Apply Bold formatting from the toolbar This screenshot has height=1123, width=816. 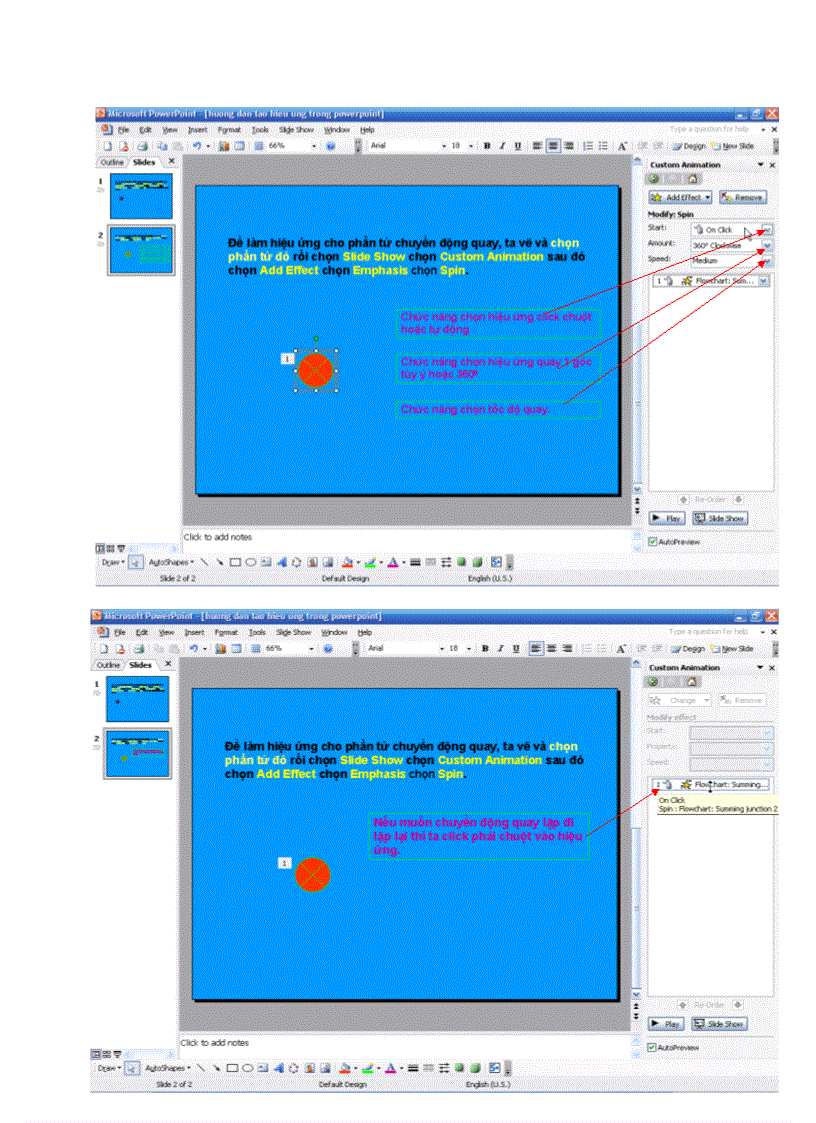tap(487, 145)
